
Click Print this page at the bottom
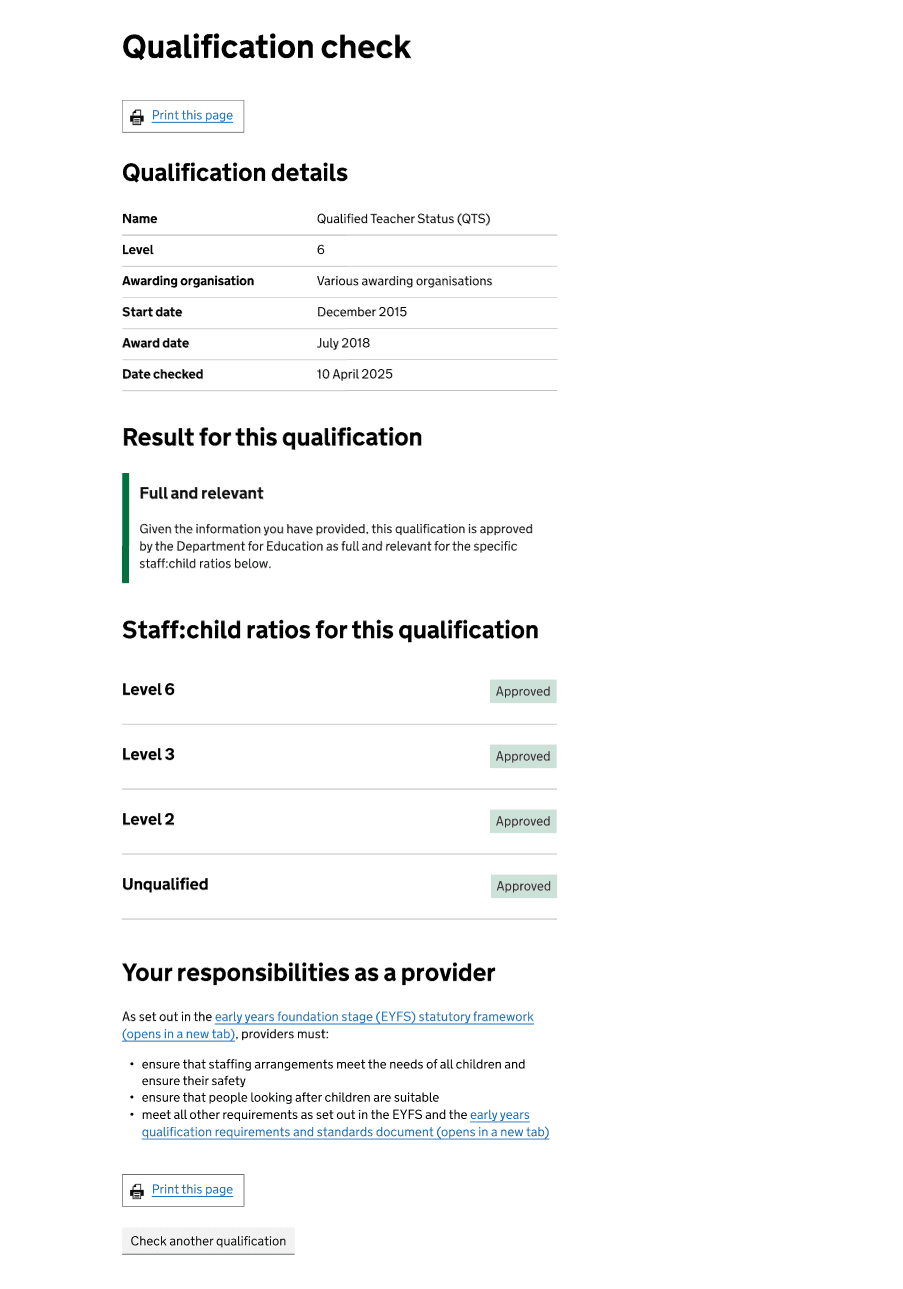pos(192,1190)
